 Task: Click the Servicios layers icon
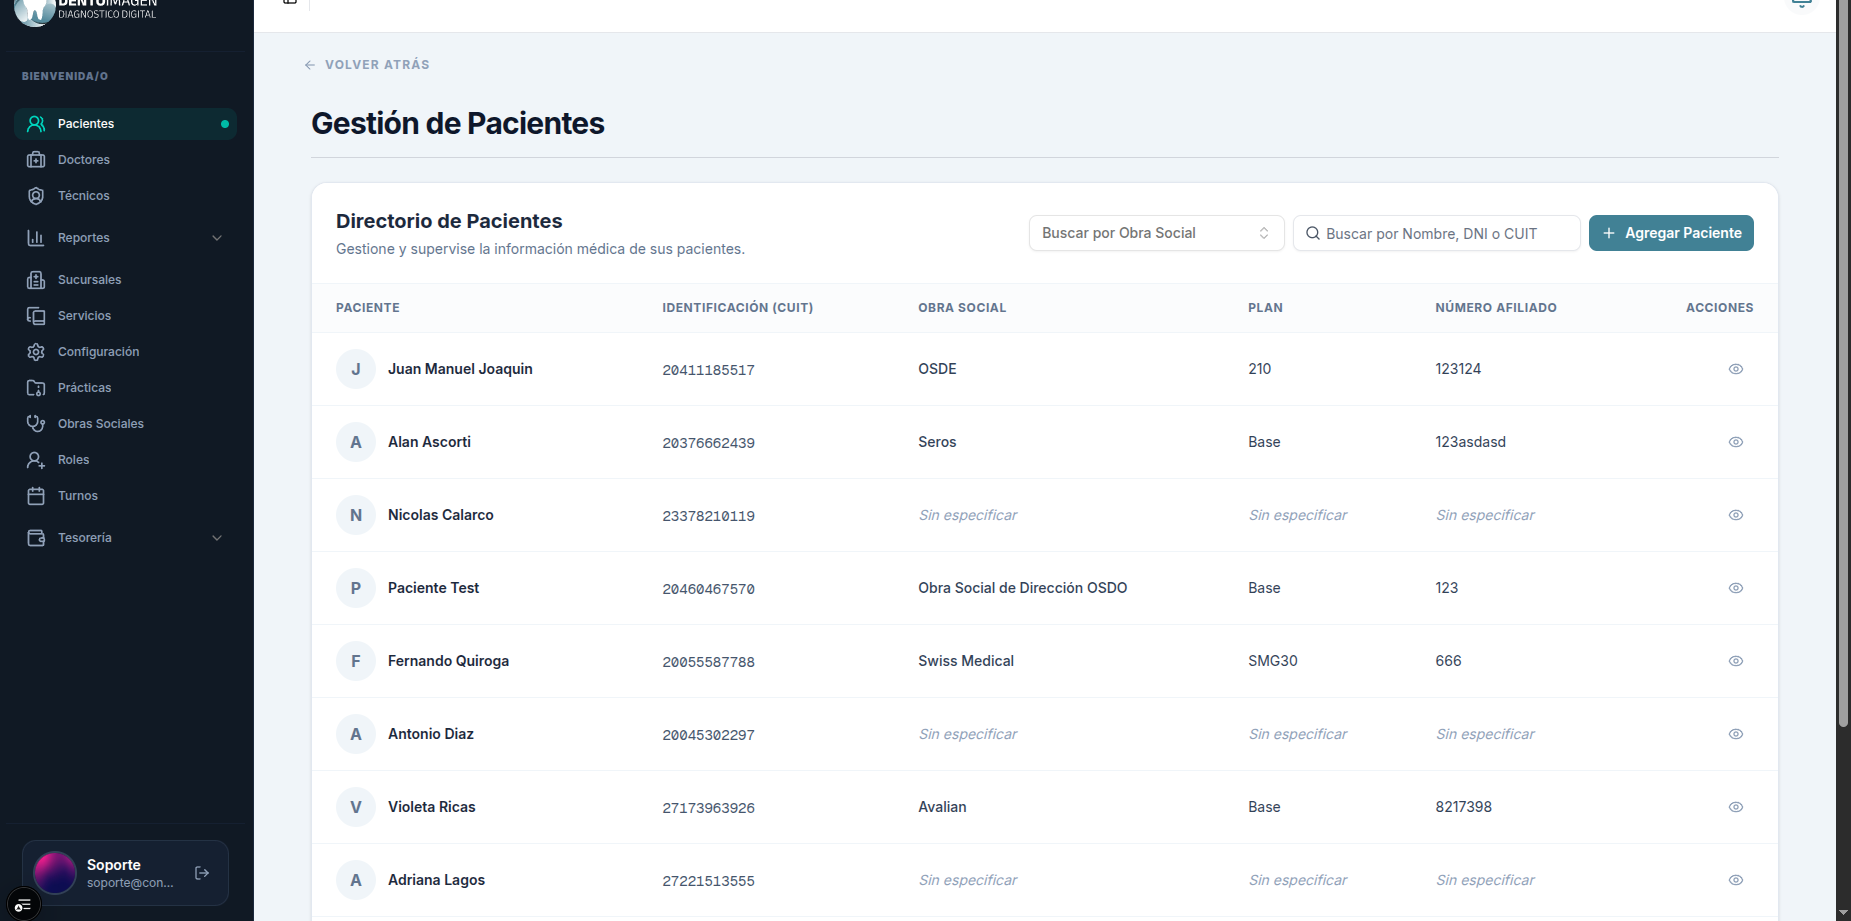(36, 316)
